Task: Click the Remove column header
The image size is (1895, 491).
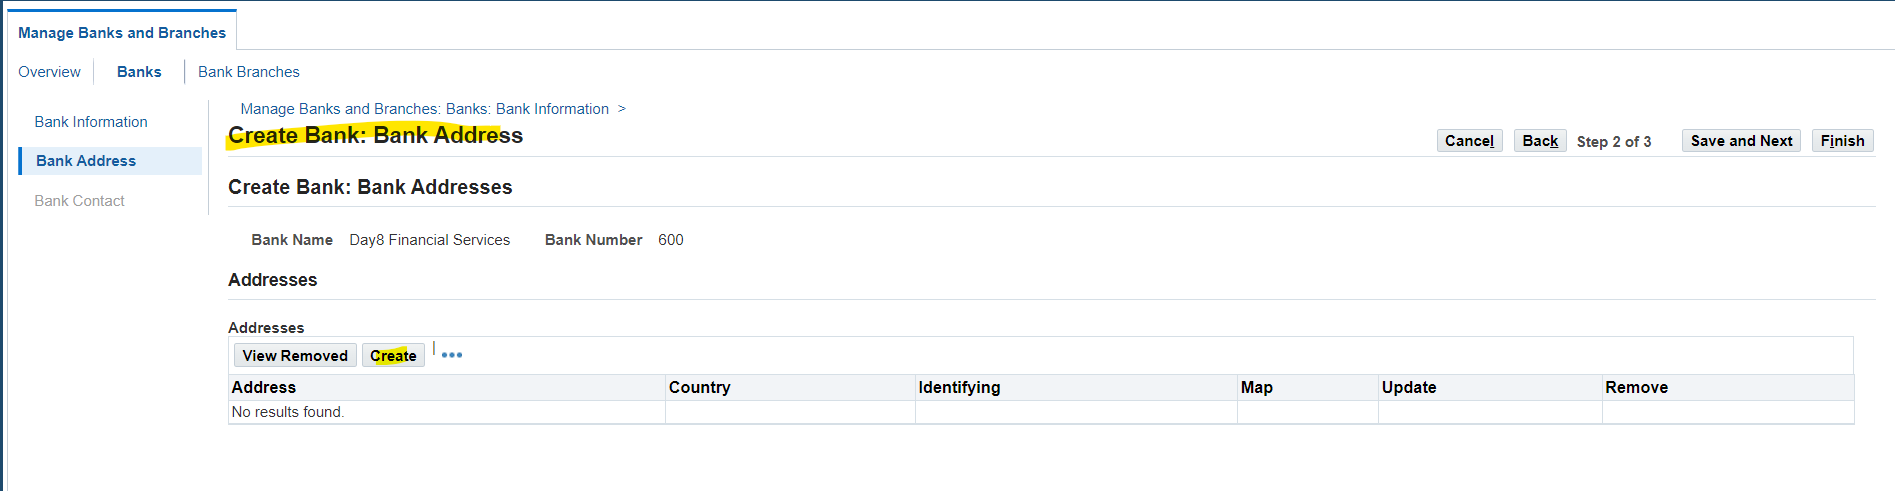Action: pyautogui.click(x=1636, y=388)
